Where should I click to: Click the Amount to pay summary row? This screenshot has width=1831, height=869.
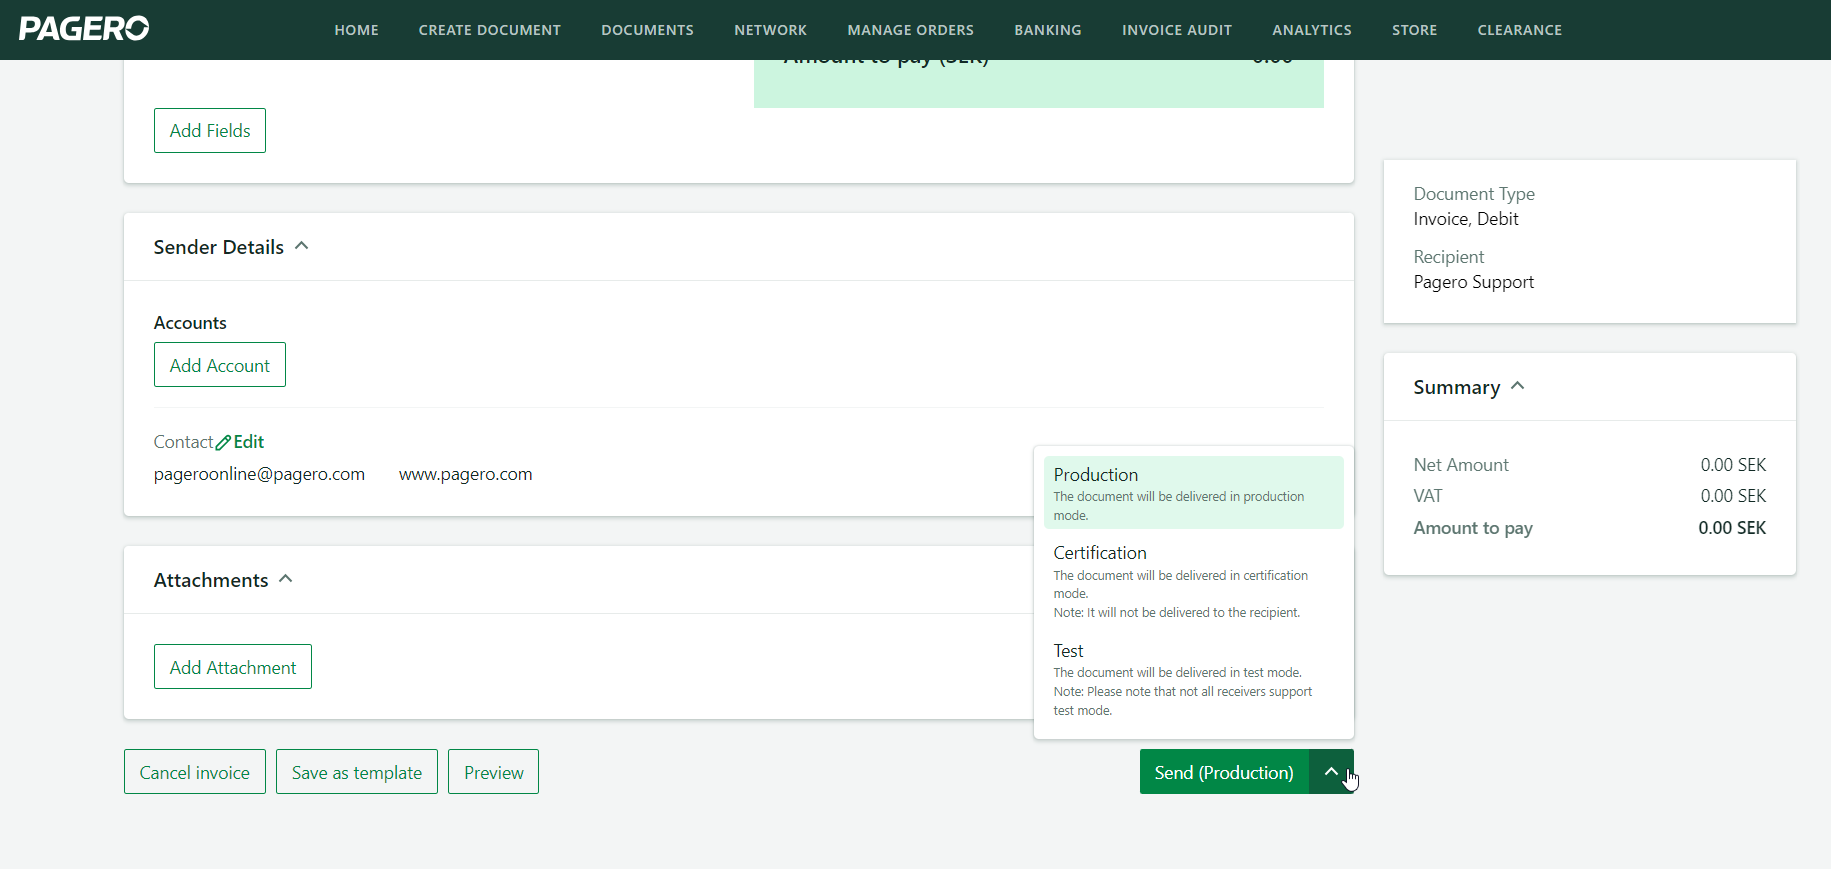coord(1589,528)
